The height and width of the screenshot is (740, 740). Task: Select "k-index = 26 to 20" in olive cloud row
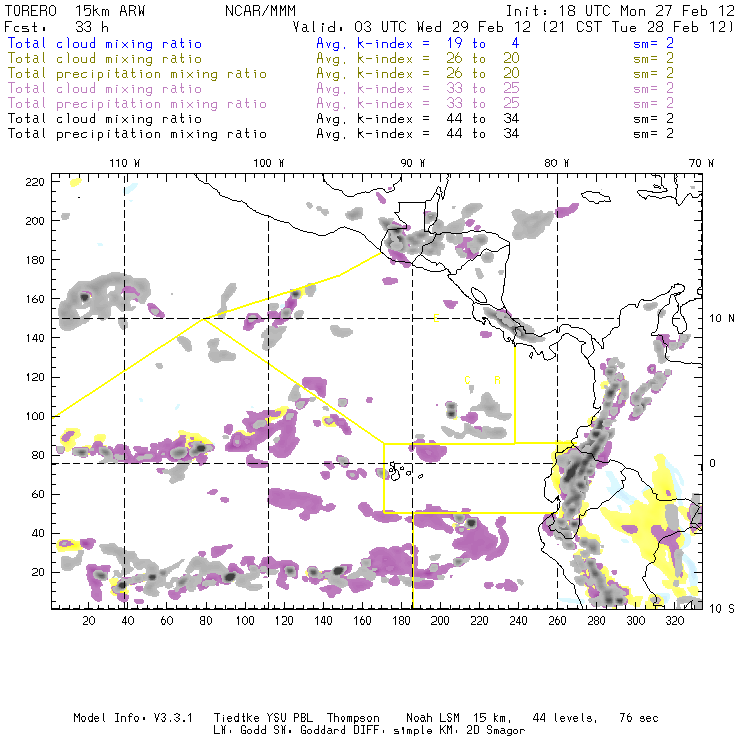pyautogui.click(x=438, y=59)
